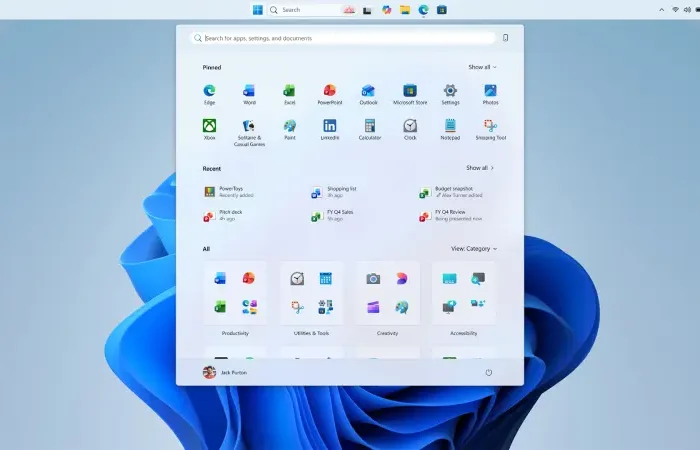Expand the system tray hidden icons chevron
Viewport: 700px width, 450px height.
[661, 10]
